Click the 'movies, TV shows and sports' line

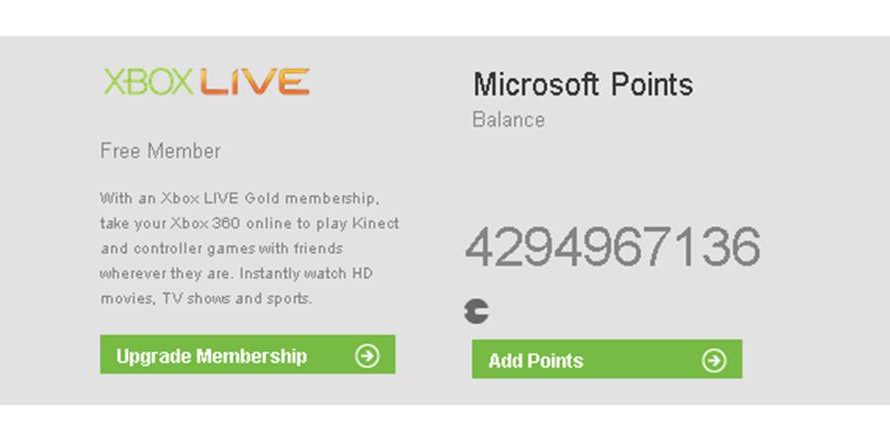click(206, 298)
